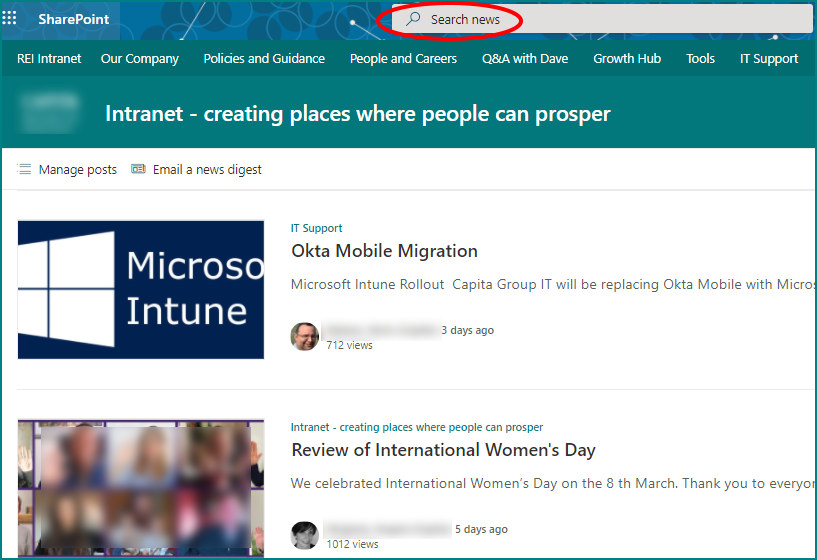Viewport: 817px width, 560px height.
Task: Click the IT Support category link above Okta
Action: [316, 228]
